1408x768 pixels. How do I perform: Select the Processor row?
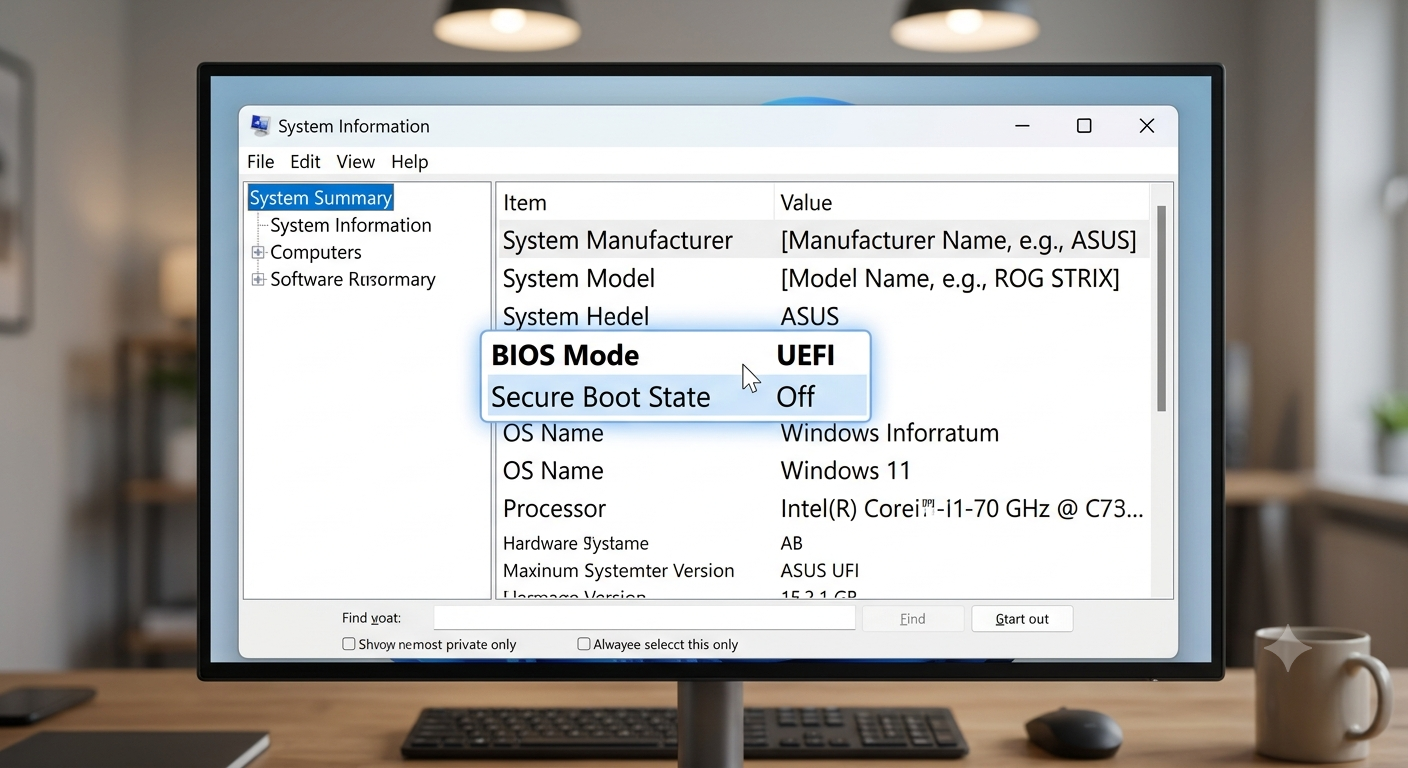click(x=823, y=508)
